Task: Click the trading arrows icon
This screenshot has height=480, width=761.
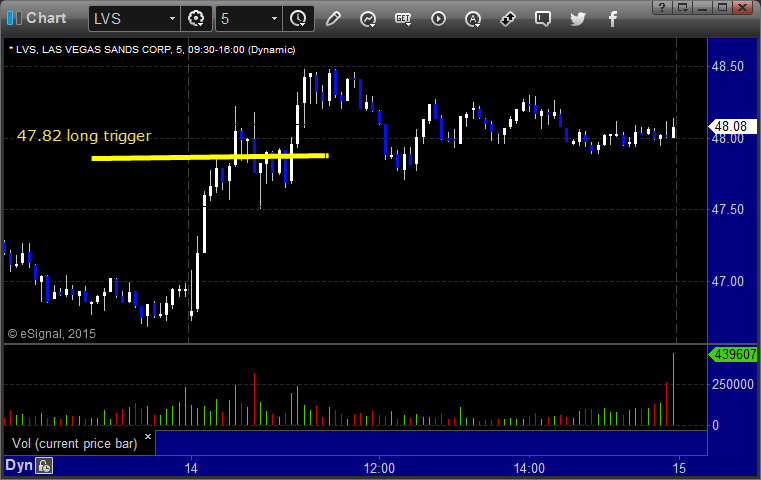Action: pos(508,19)
